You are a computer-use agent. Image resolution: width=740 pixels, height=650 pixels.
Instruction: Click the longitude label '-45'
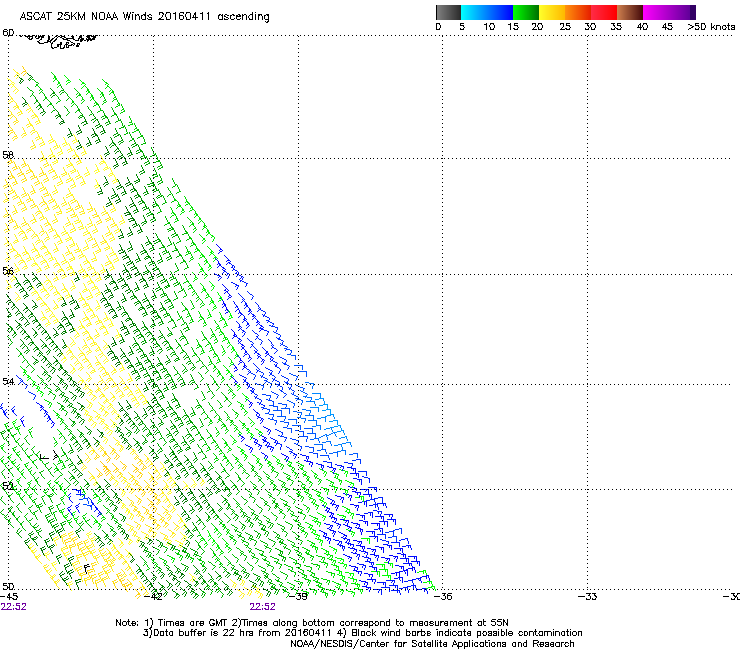9,597
